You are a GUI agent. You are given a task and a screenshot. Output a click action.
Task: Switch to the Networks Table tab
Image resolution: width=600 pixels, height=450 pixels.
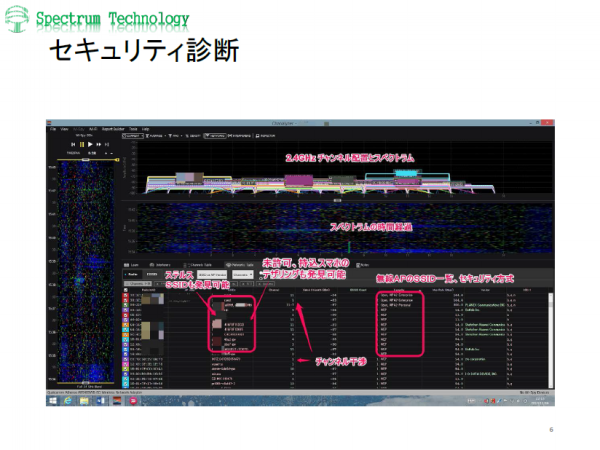click(240, 265)
